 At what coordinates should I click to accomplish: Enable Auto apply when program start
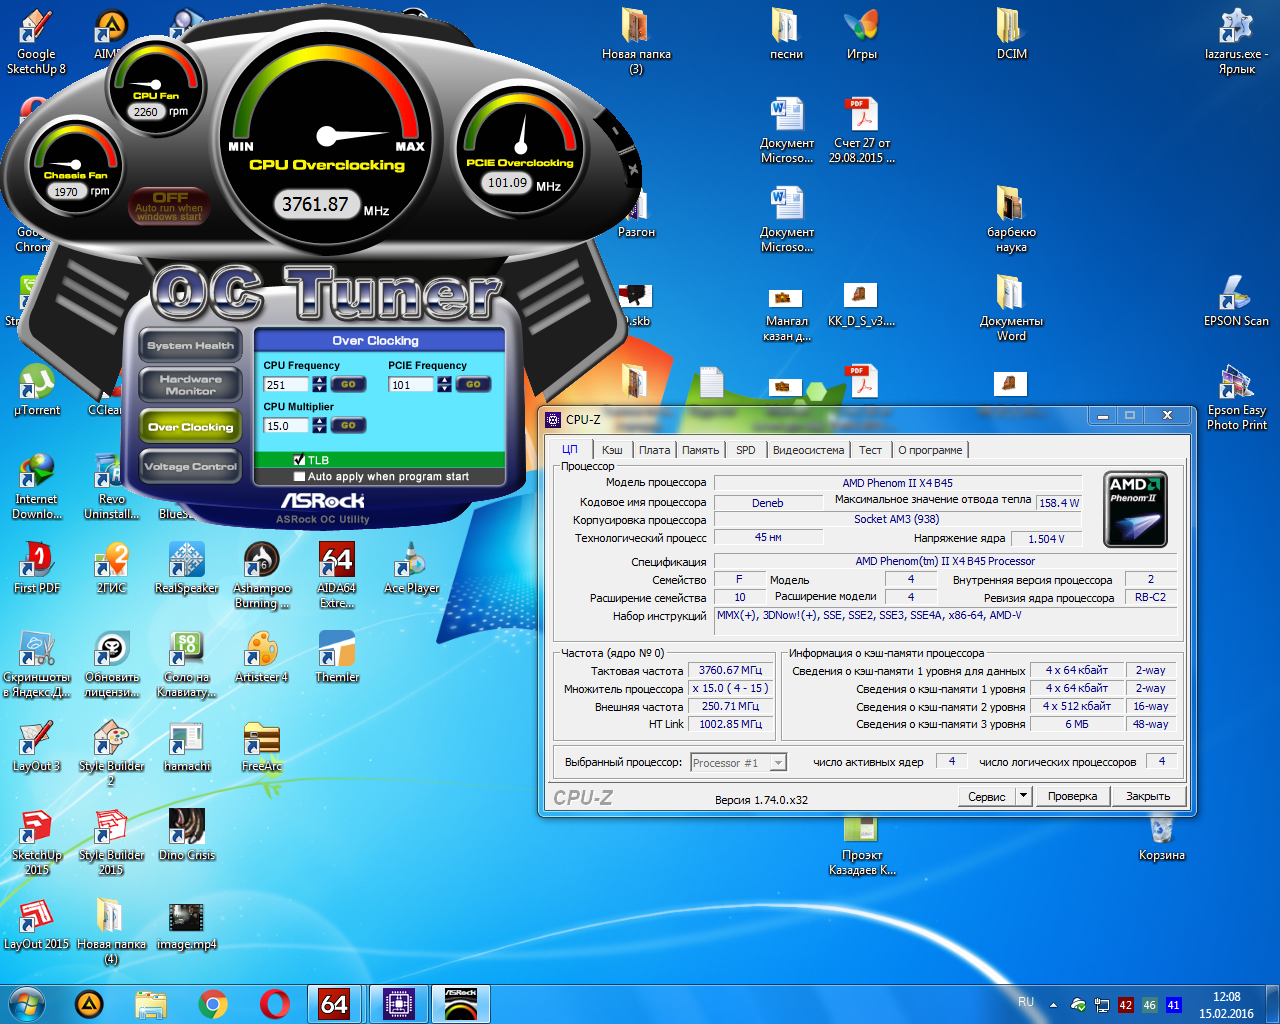point(299,477)
